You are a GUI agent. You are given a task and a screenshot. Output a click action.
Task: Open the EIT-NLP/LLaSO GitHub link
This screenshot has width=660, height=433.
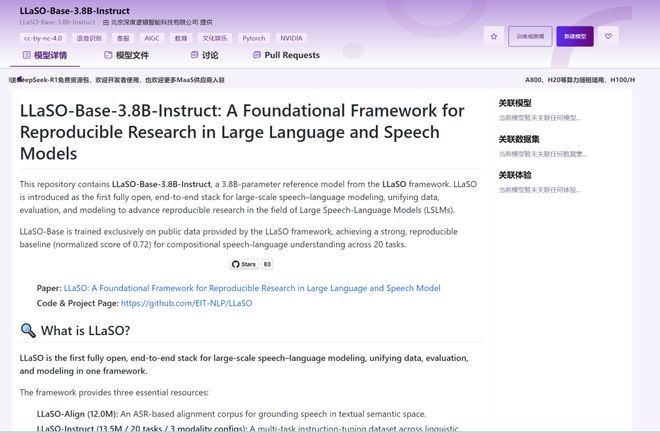[186, 302]
